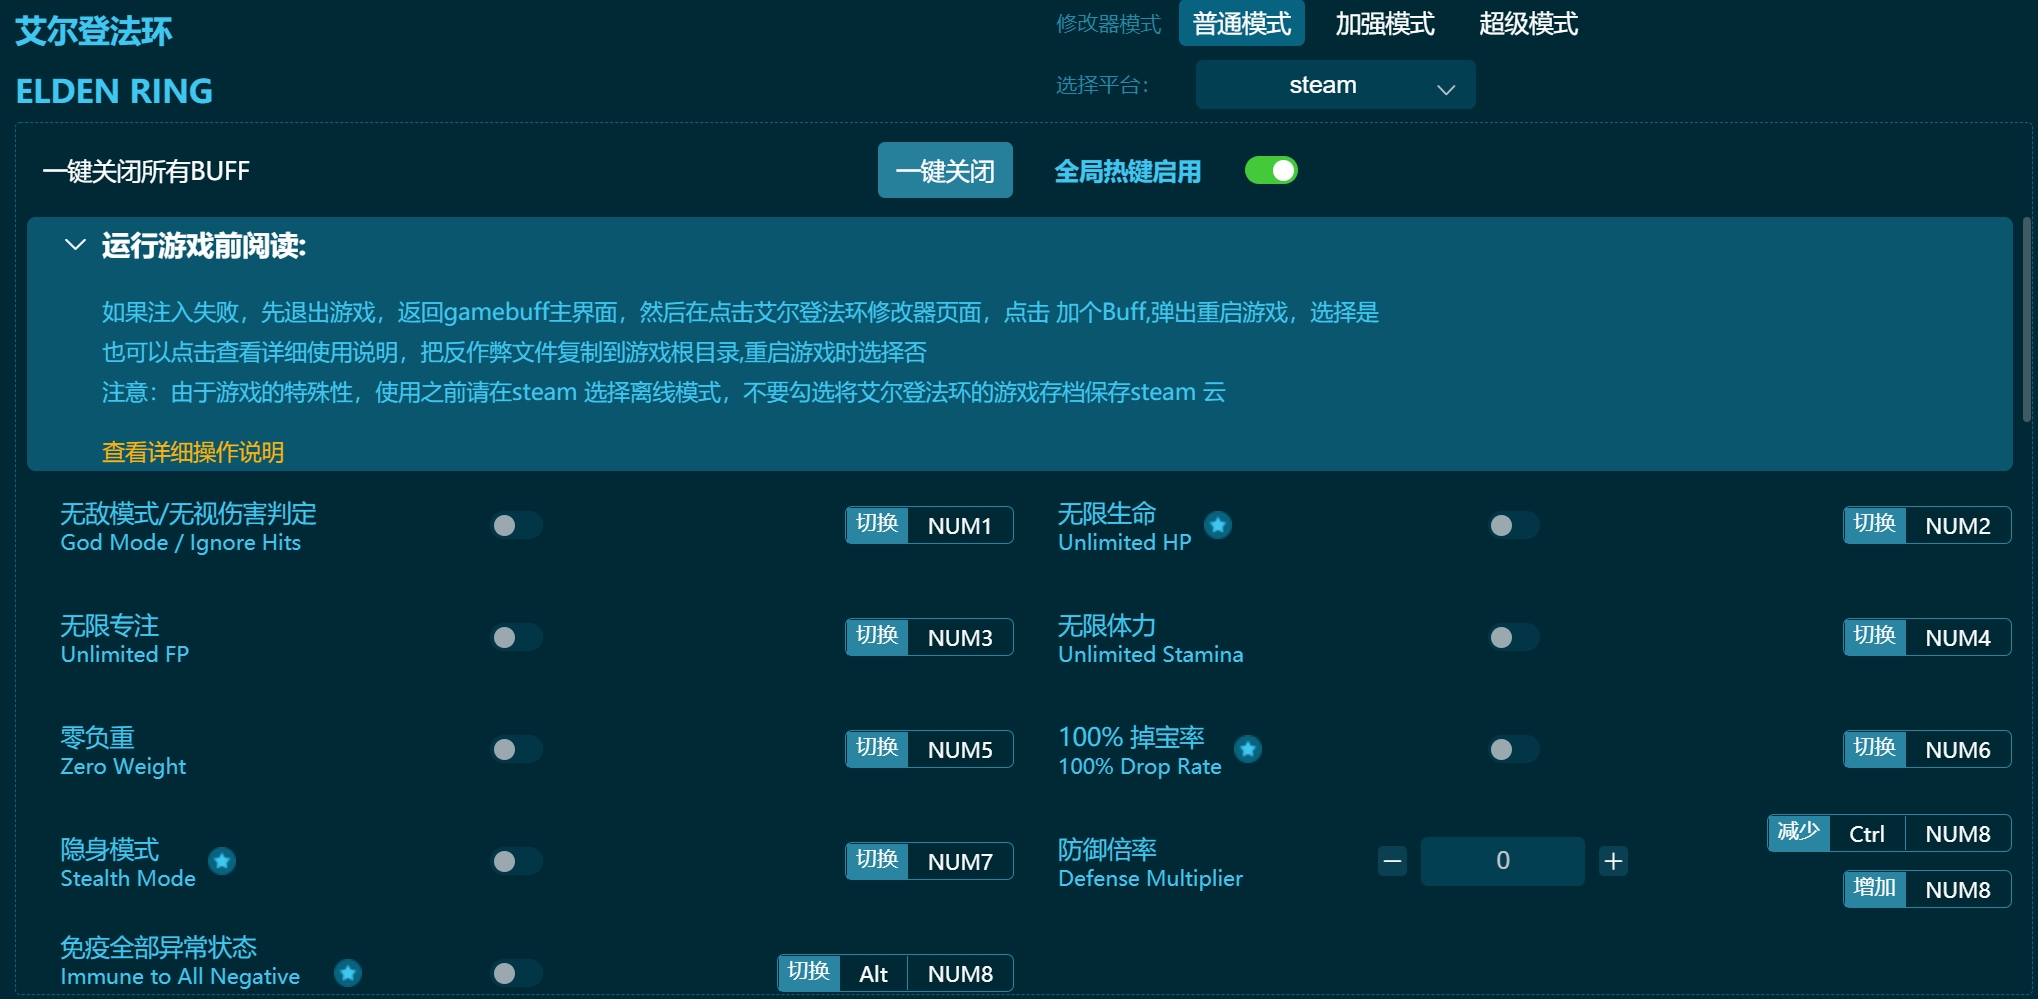2038x999 pixels.
Task: Click Alt modifier key in Immune hotkey
Action: [873, 974]
